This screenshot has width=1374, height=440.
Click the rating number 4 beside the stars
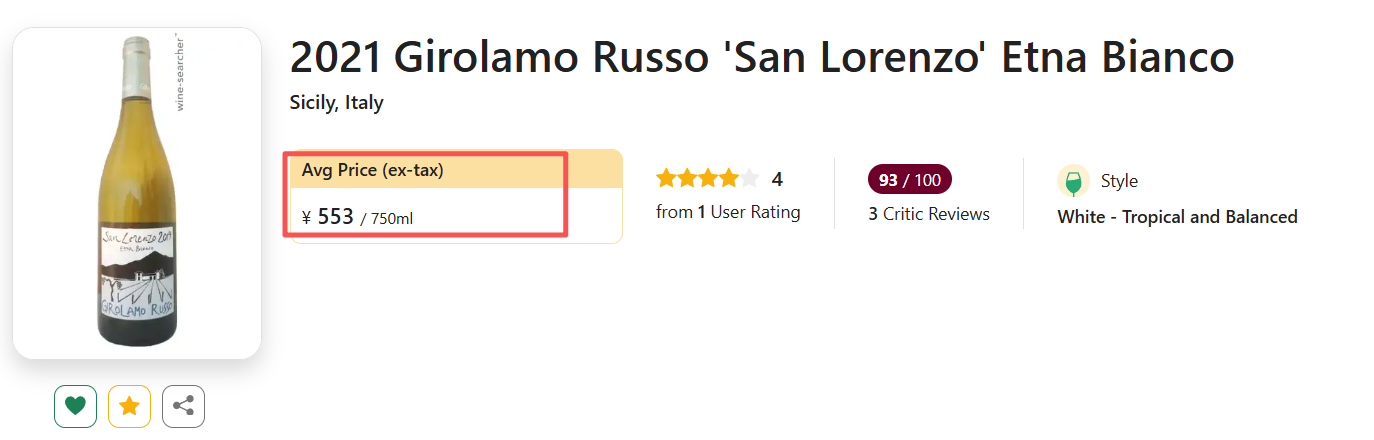click(x=777, y=180)
